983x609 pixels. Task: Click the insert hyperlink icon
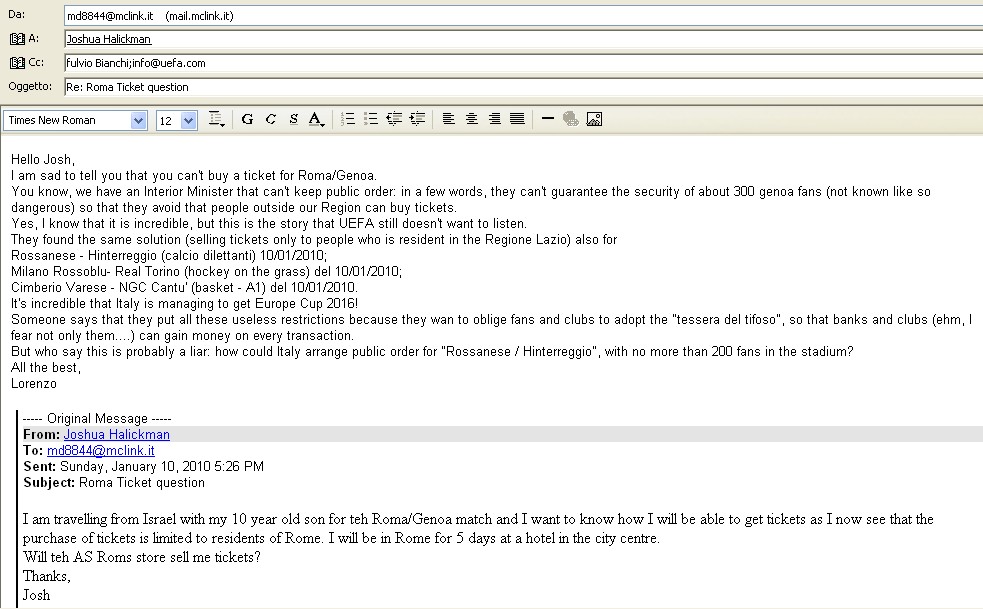570,119
